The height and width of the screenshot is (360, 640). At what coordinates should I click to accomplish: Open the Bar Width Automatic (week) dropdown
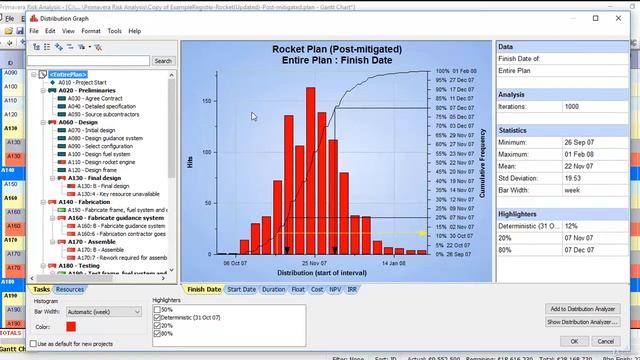coord(104,312)
